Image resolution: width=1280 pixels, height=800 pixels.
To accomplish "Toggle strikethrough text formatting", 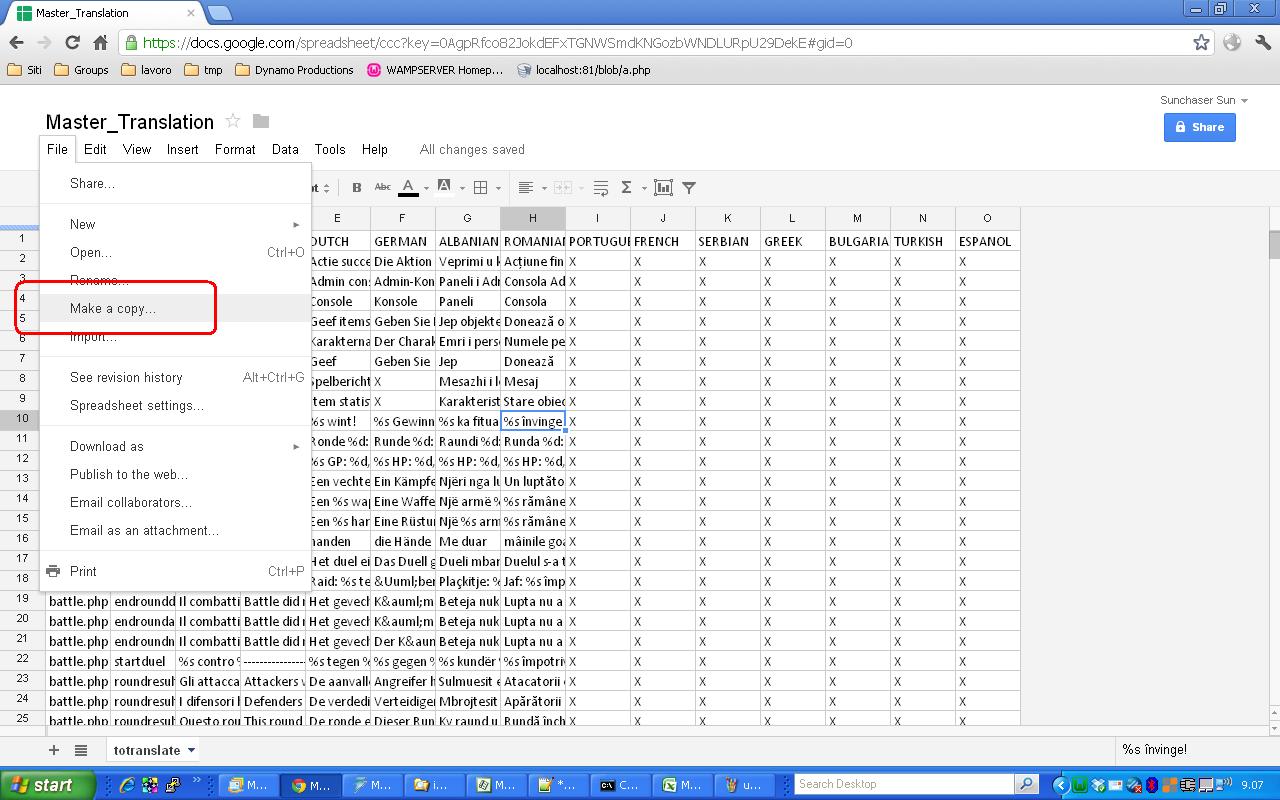I will coord(382,187).
